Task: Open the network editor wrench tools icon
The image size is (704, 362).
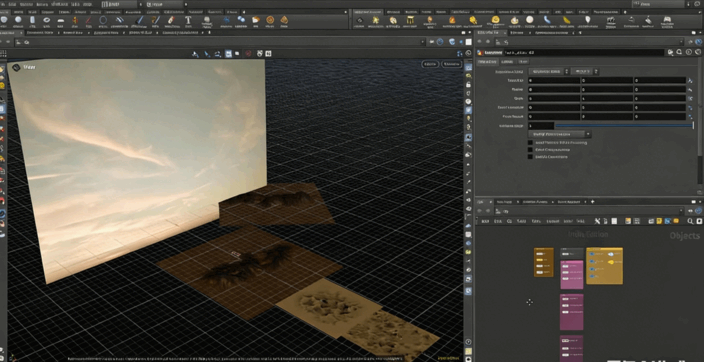Action: click(x=597, y=221)
